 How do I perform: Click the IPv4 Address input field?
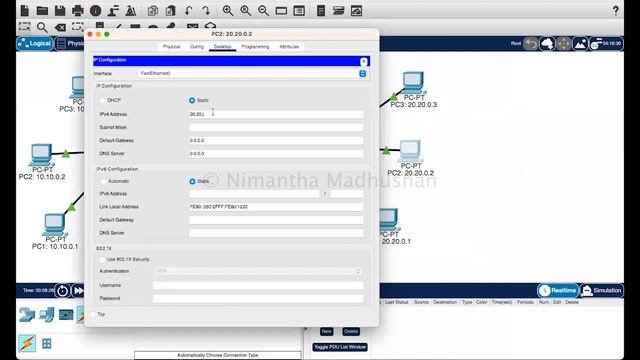point(276,114)
